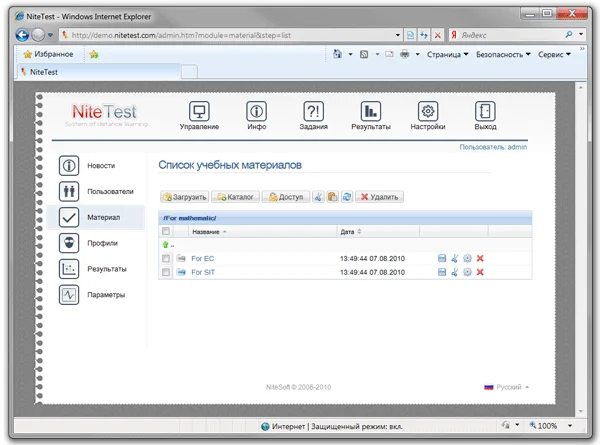Click the cut icon in the For SIT row
Image resolution: width=600 pixels, height=445 pixels.
(454, 271)
